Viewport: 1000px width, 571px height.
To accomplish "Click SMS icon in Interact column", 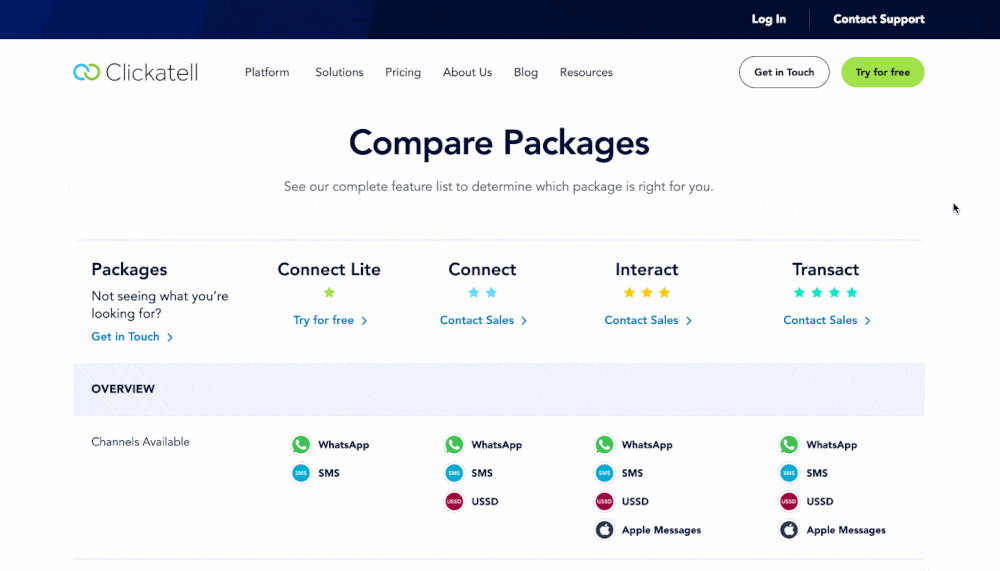I will pyautogui.click(x=605, y=473).
